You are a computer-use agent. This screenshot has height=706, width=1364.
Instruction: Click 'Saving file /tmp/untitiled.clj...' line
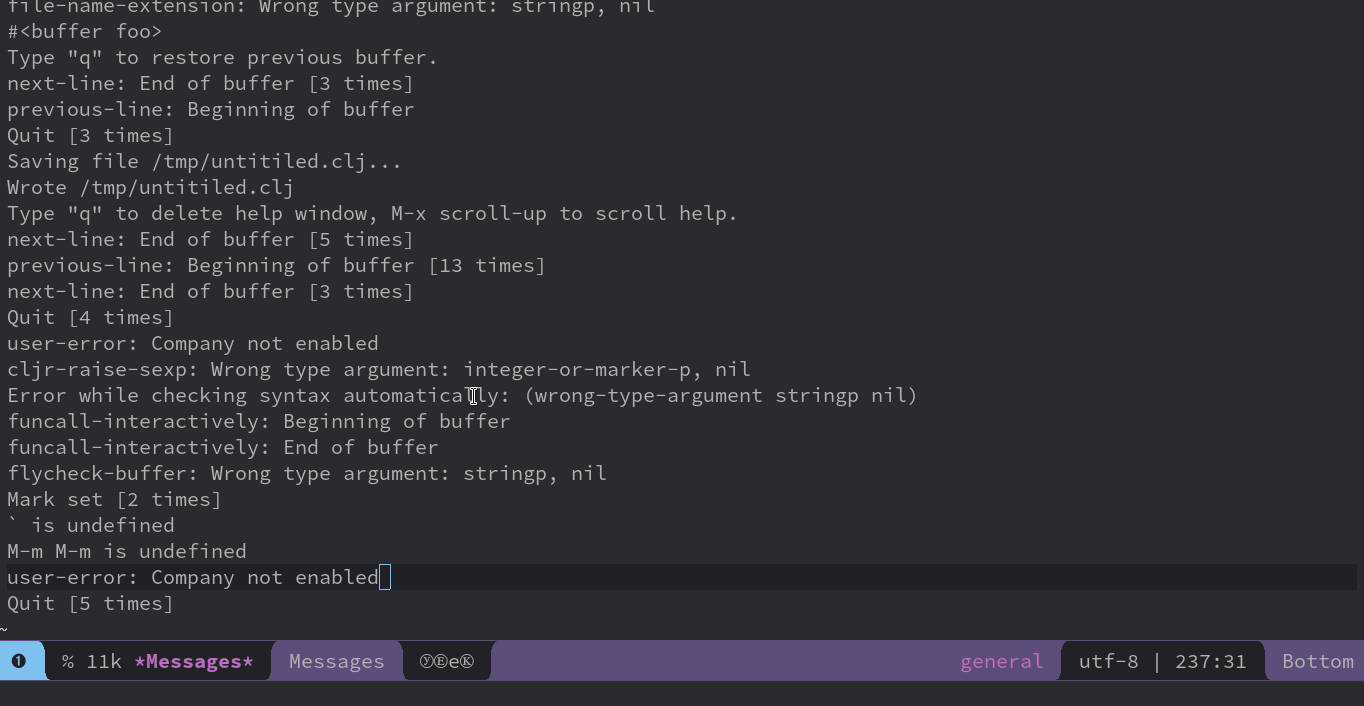204,161
